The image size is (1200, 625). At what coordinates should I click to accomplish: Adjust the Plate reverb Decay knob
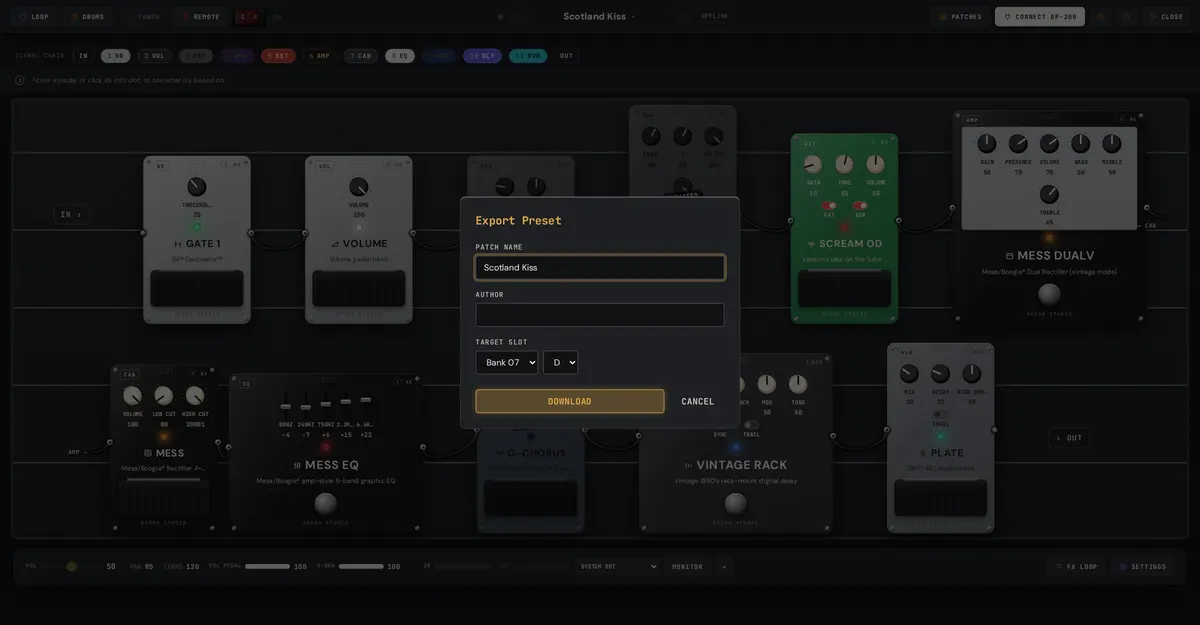[x=940, y=374]
